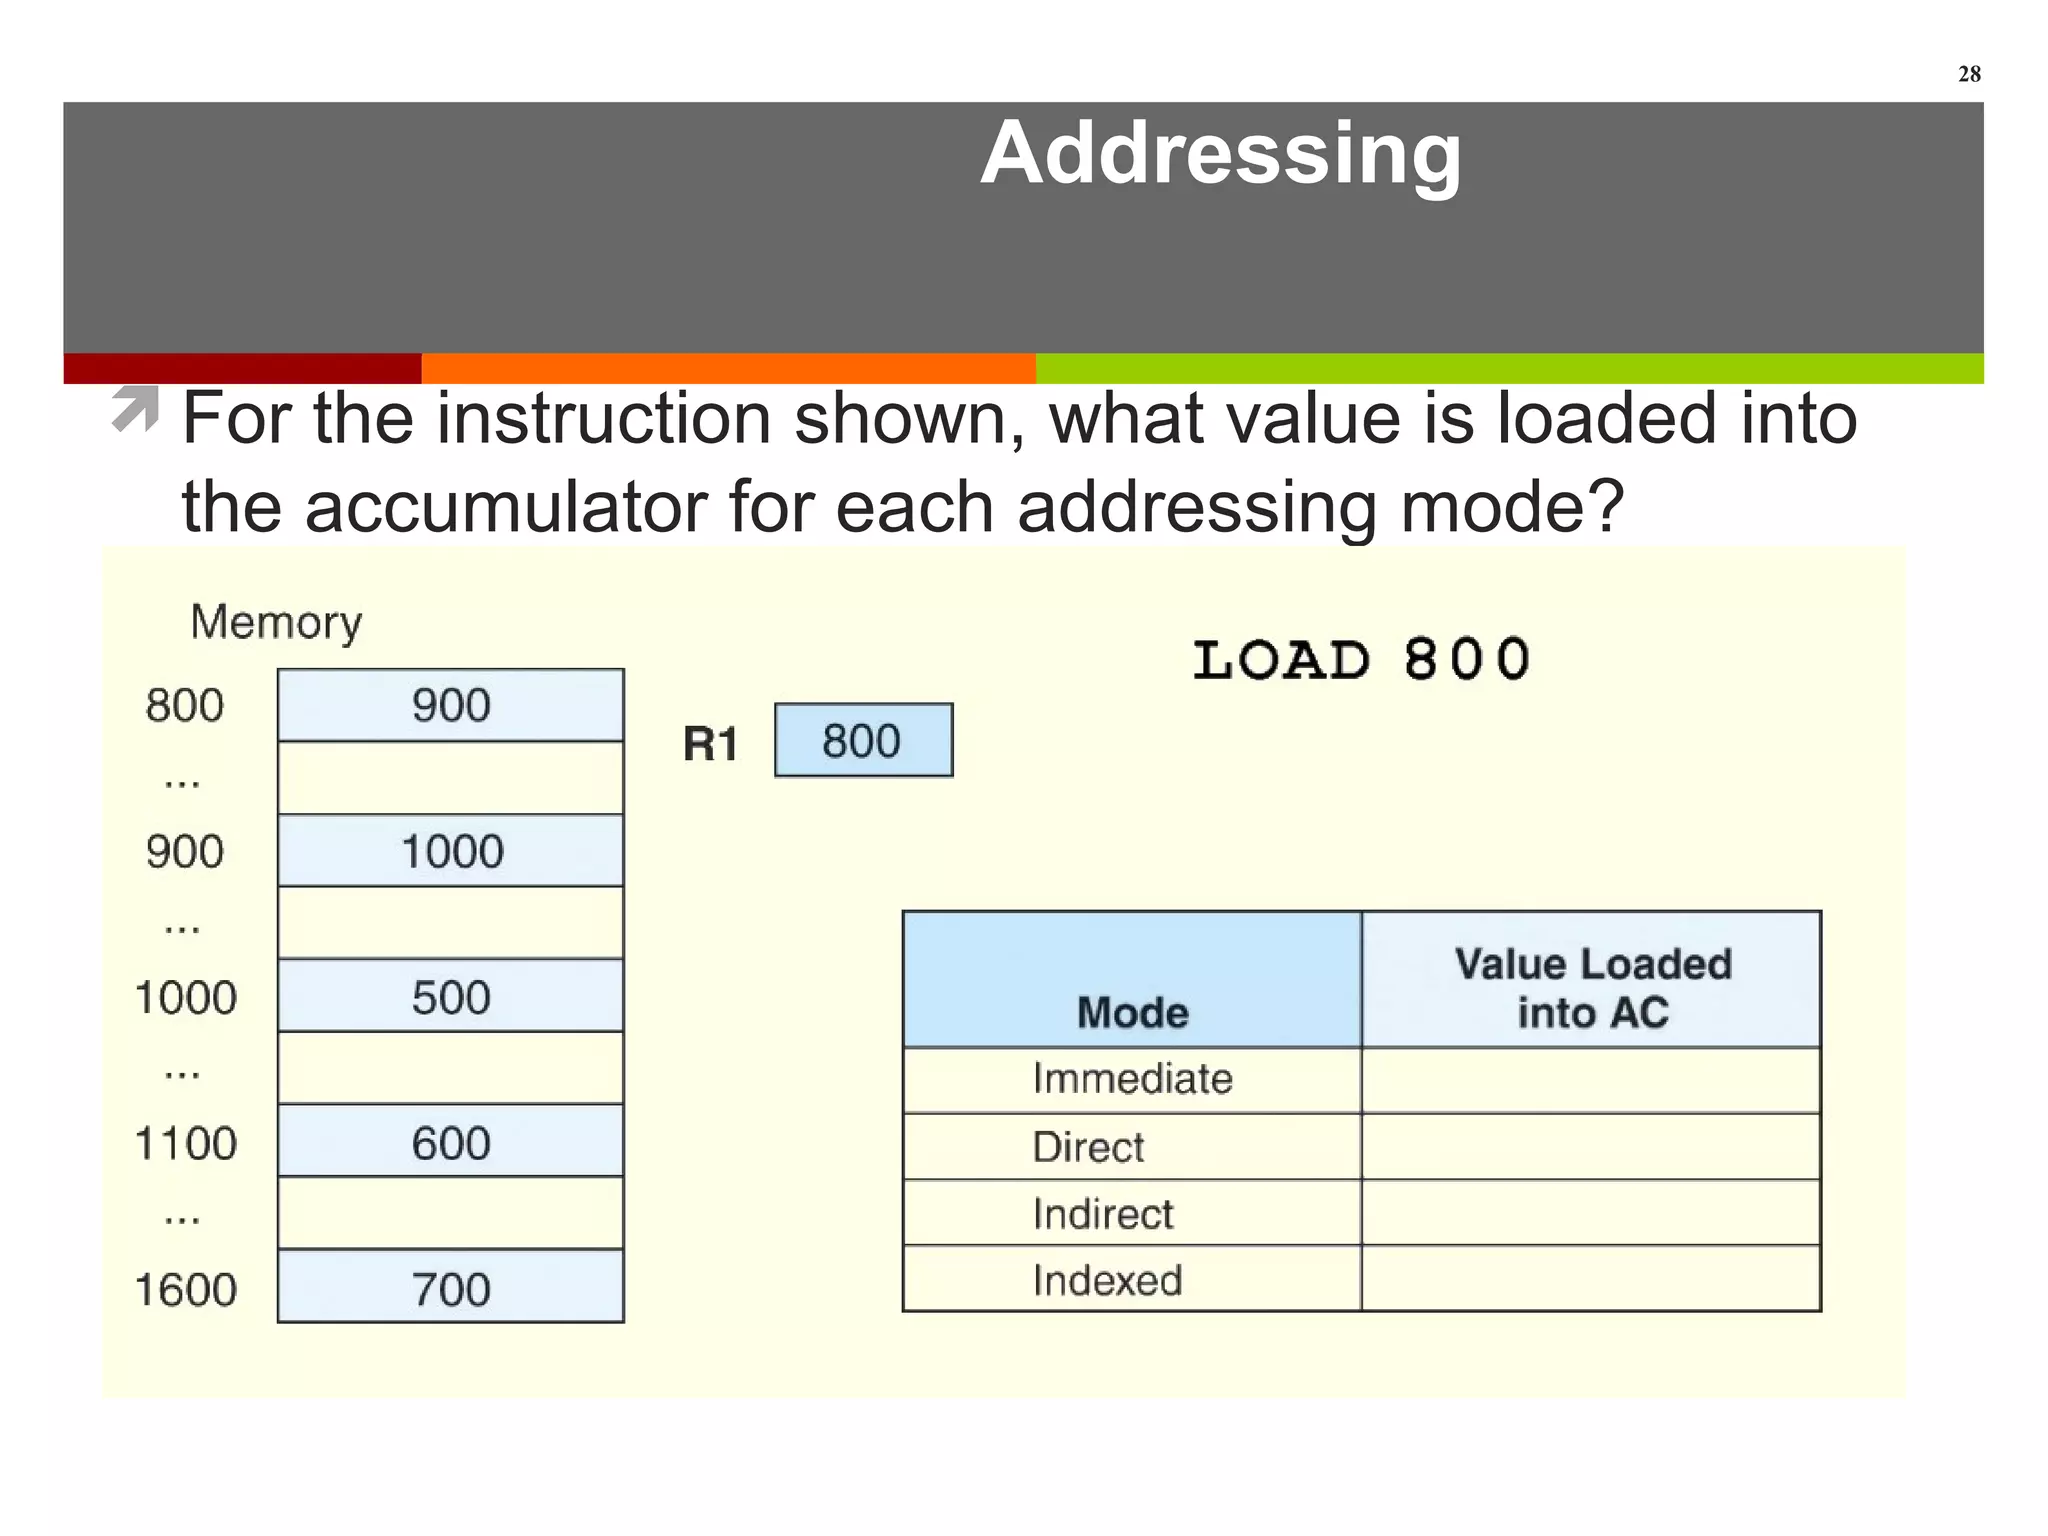Click the R1 register value box 800
Image resolution: width=2048 pixels, height=1536 pixels.
point(864,740)
